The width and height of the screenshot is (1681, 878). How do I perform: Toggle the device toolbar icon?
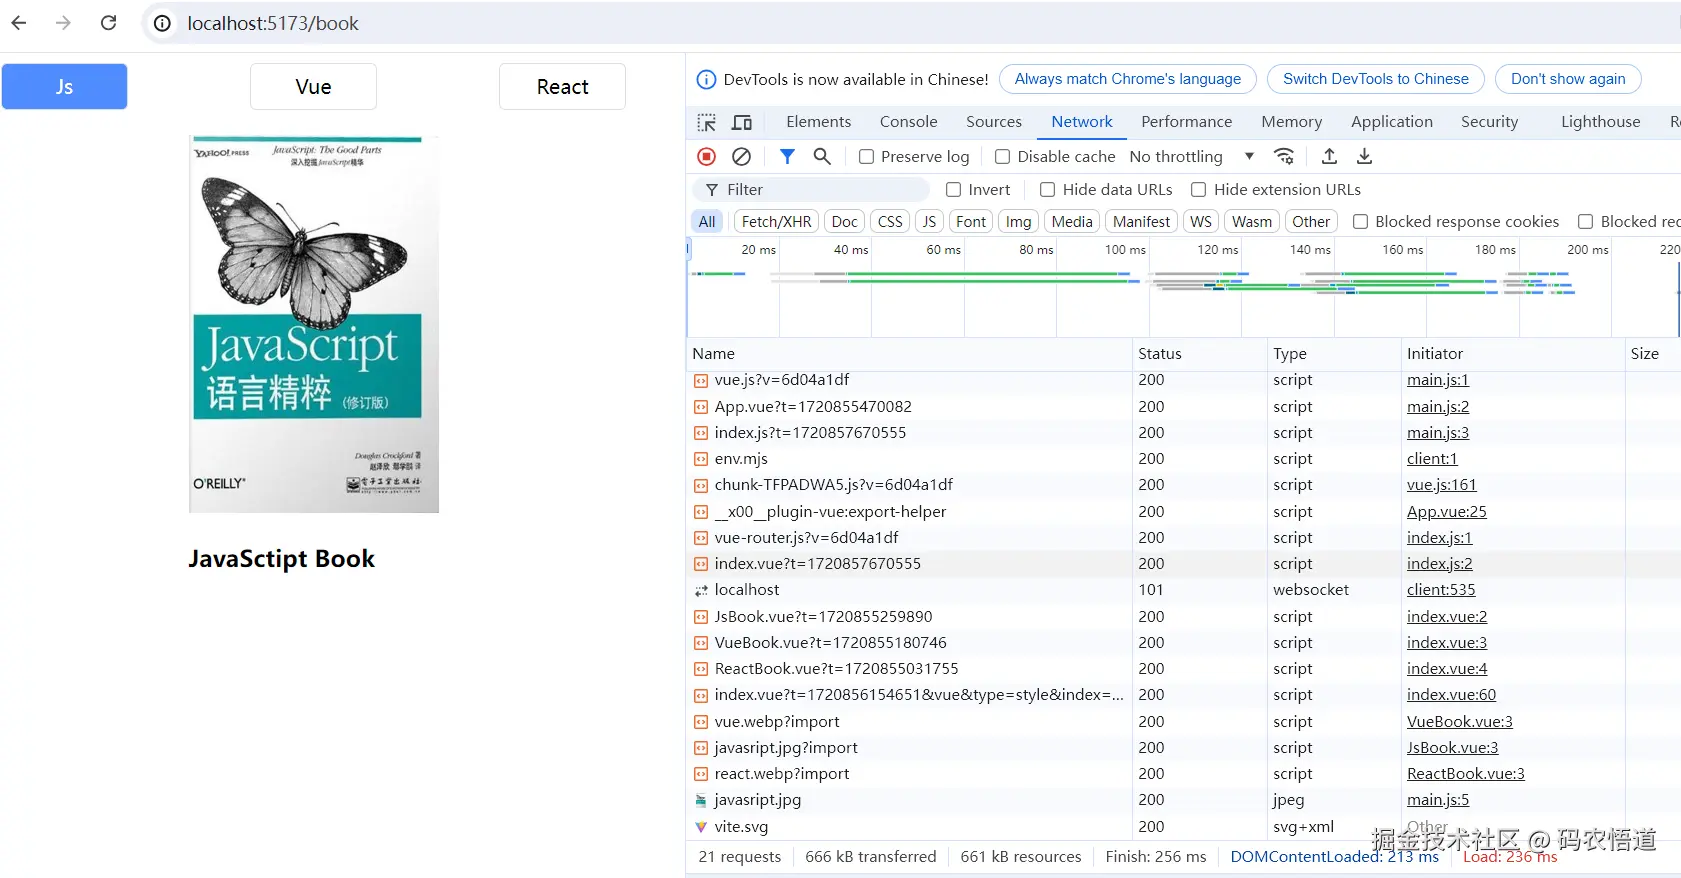tap(742, 122)
